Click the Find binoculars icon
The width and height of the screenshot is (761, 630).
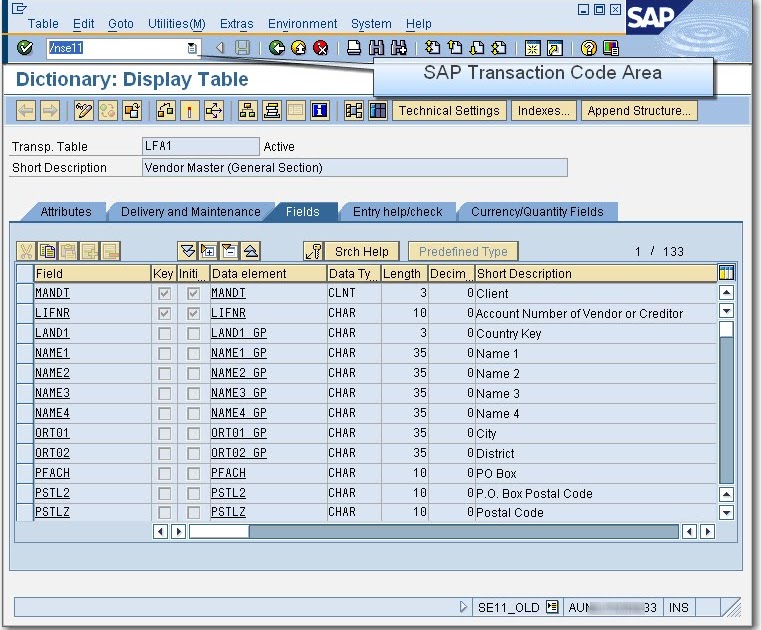pos(376,48)
